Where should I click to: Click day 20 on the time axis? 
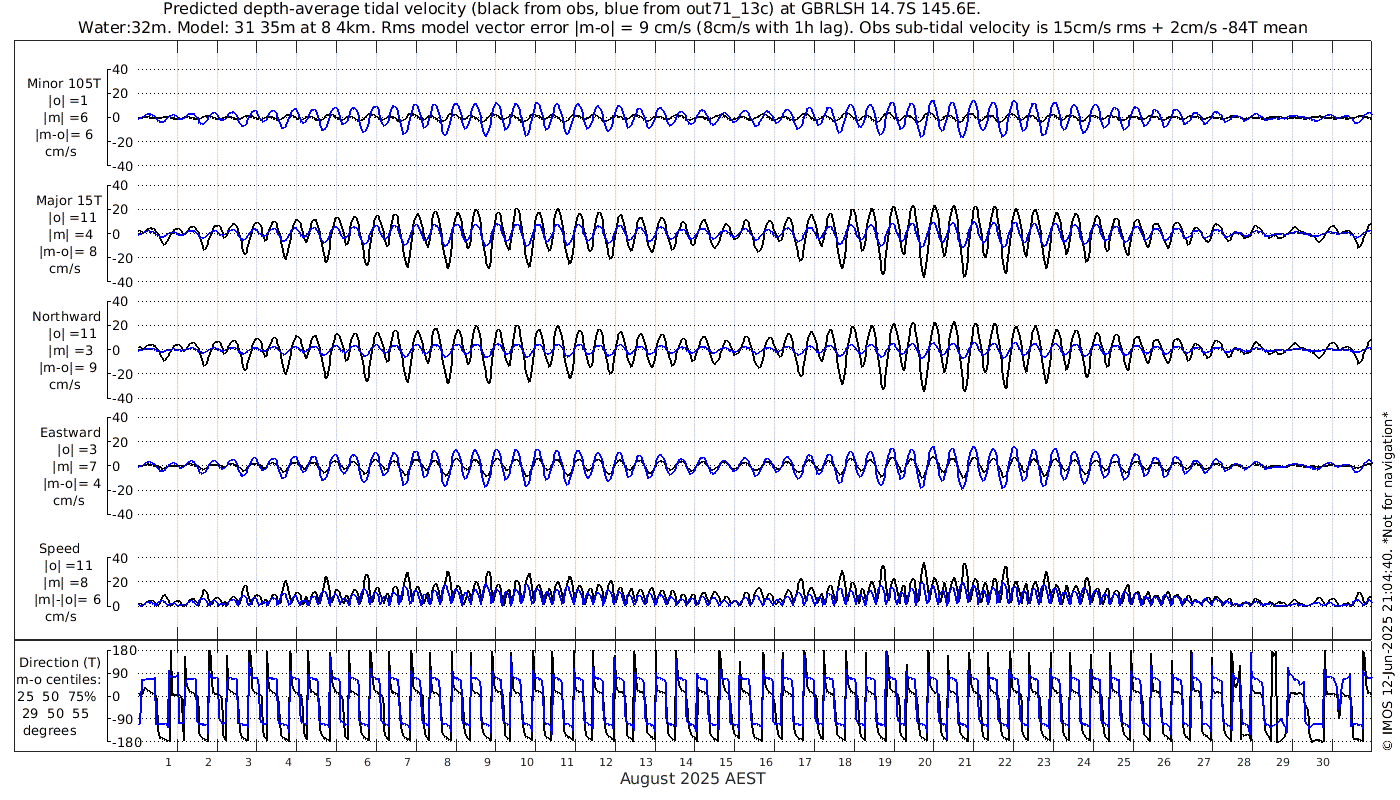pos(925,762)
